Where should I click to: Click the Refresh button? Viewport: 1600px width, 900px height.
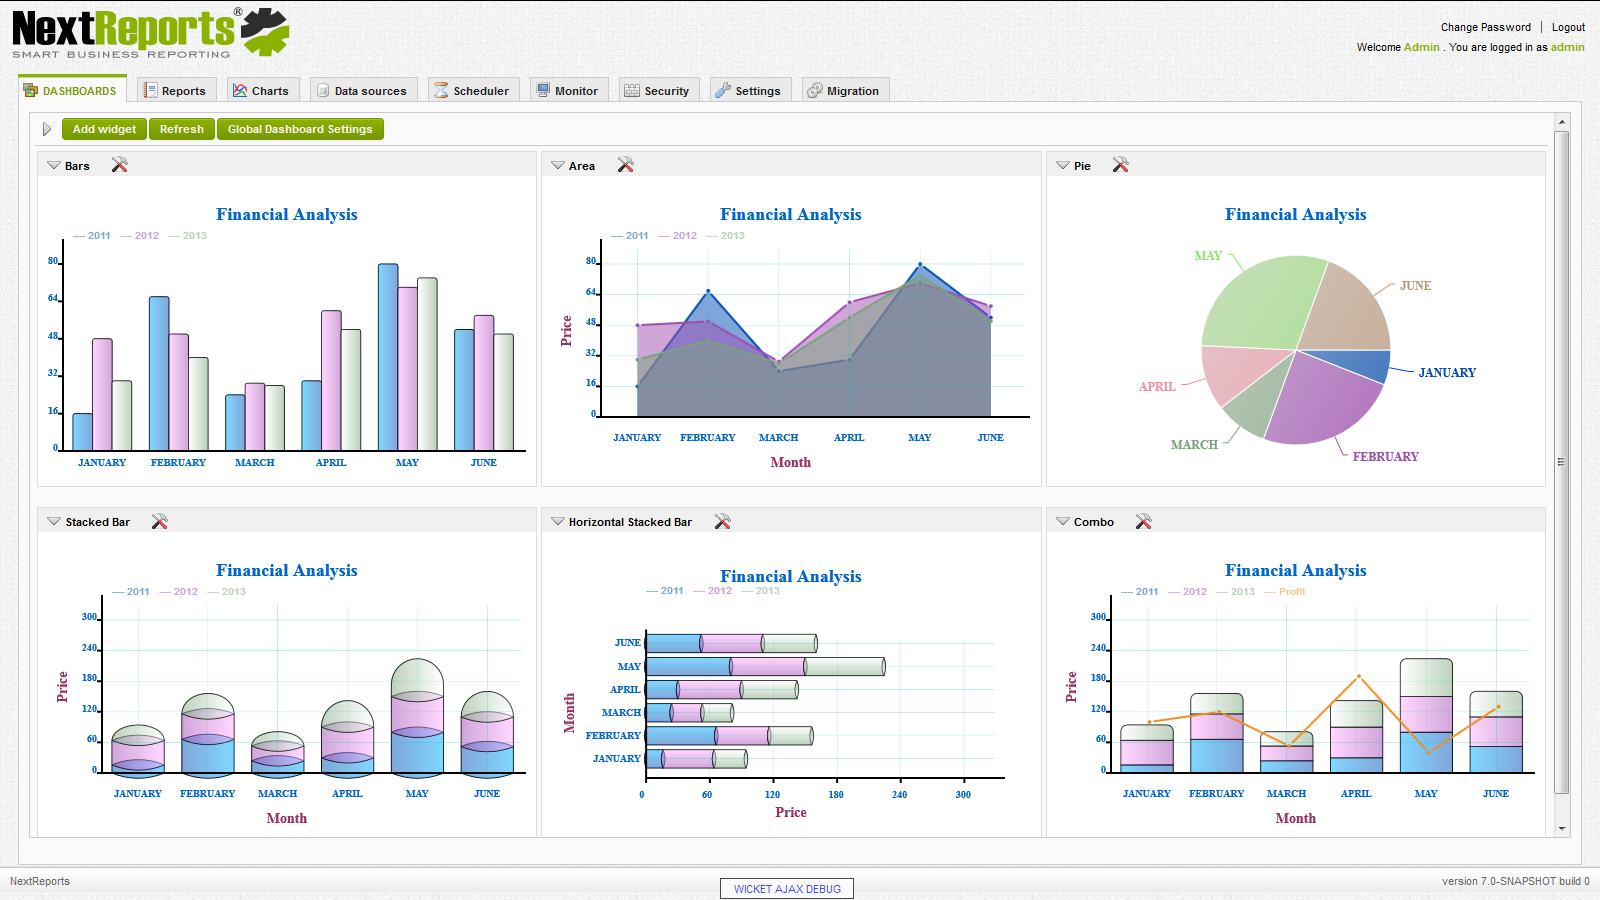coord(182,129)
